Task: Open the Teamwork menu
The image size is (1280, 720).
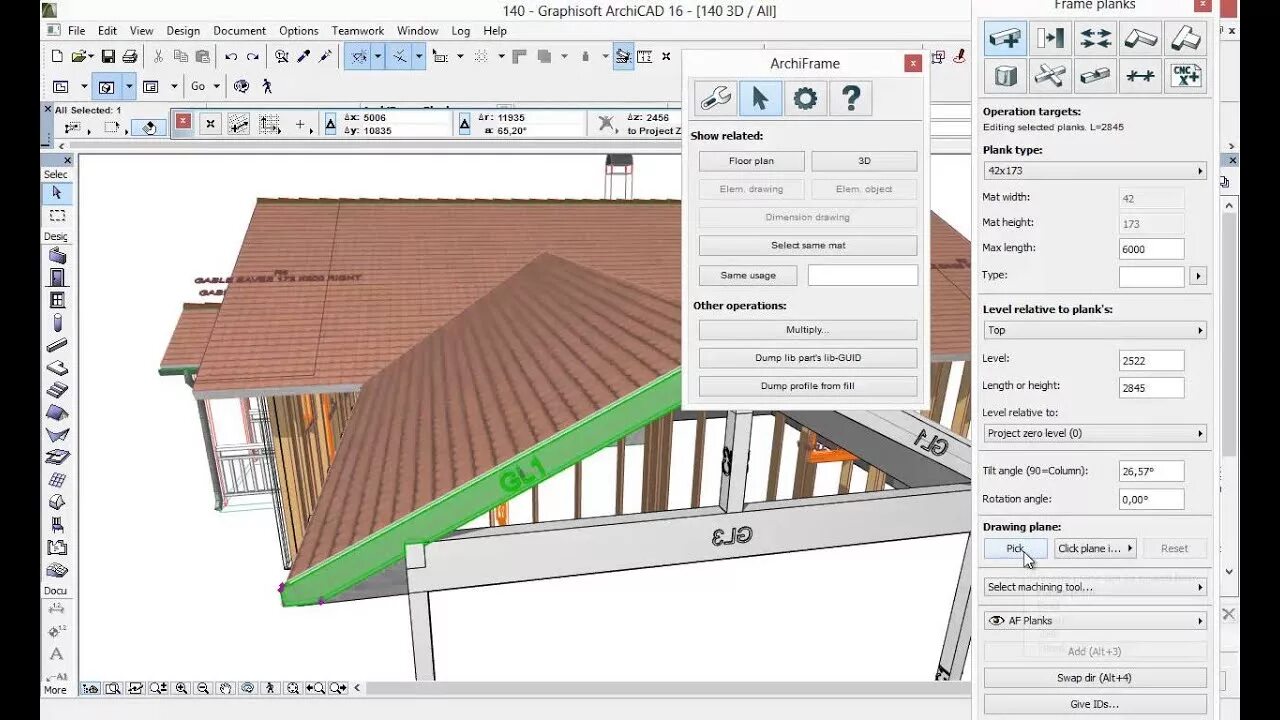Action: [x=358, y=31]
